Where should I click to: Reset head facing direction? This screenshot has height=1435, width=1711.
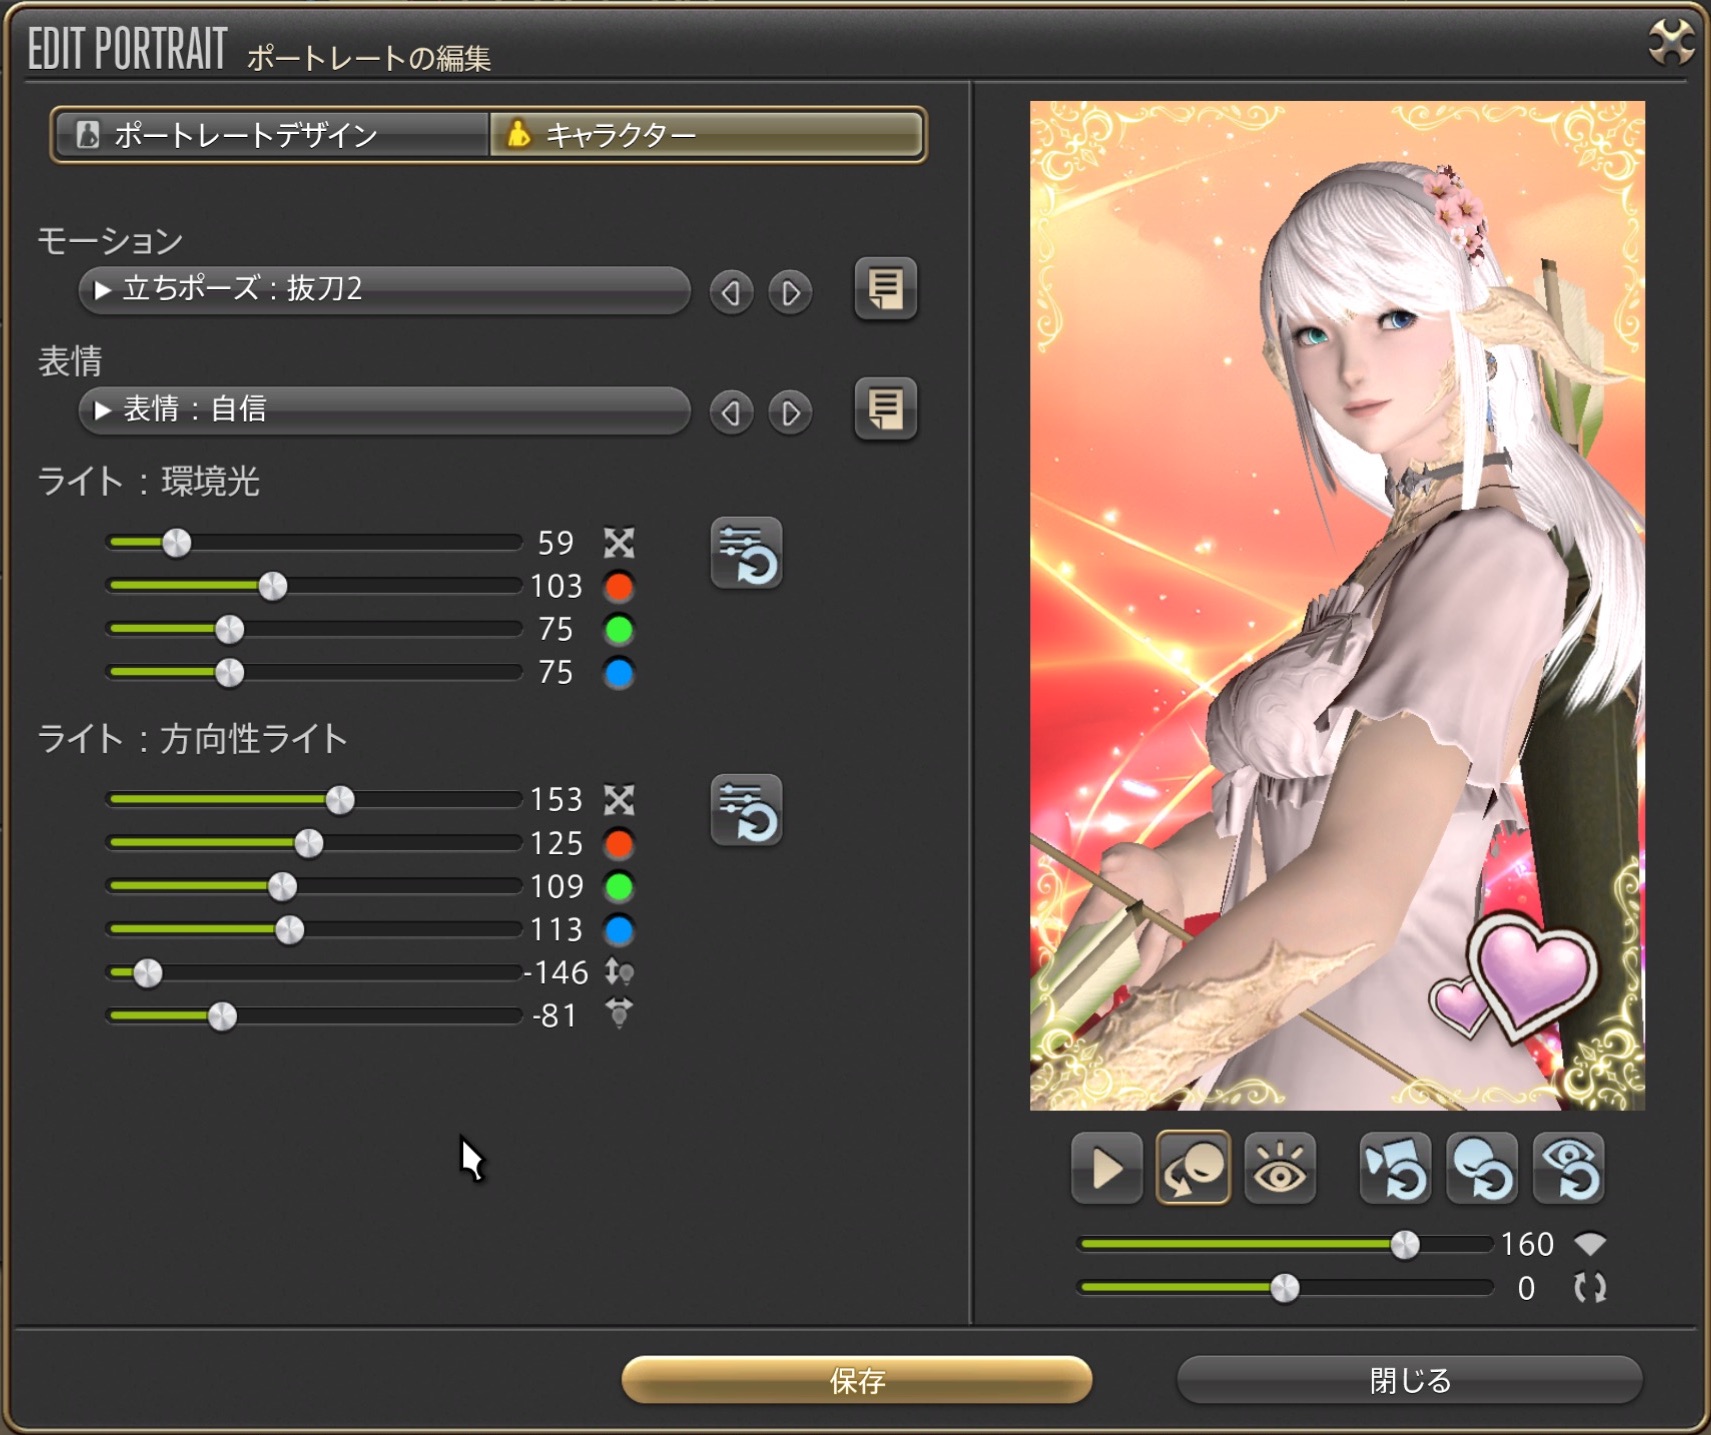coord(1482,1168)
